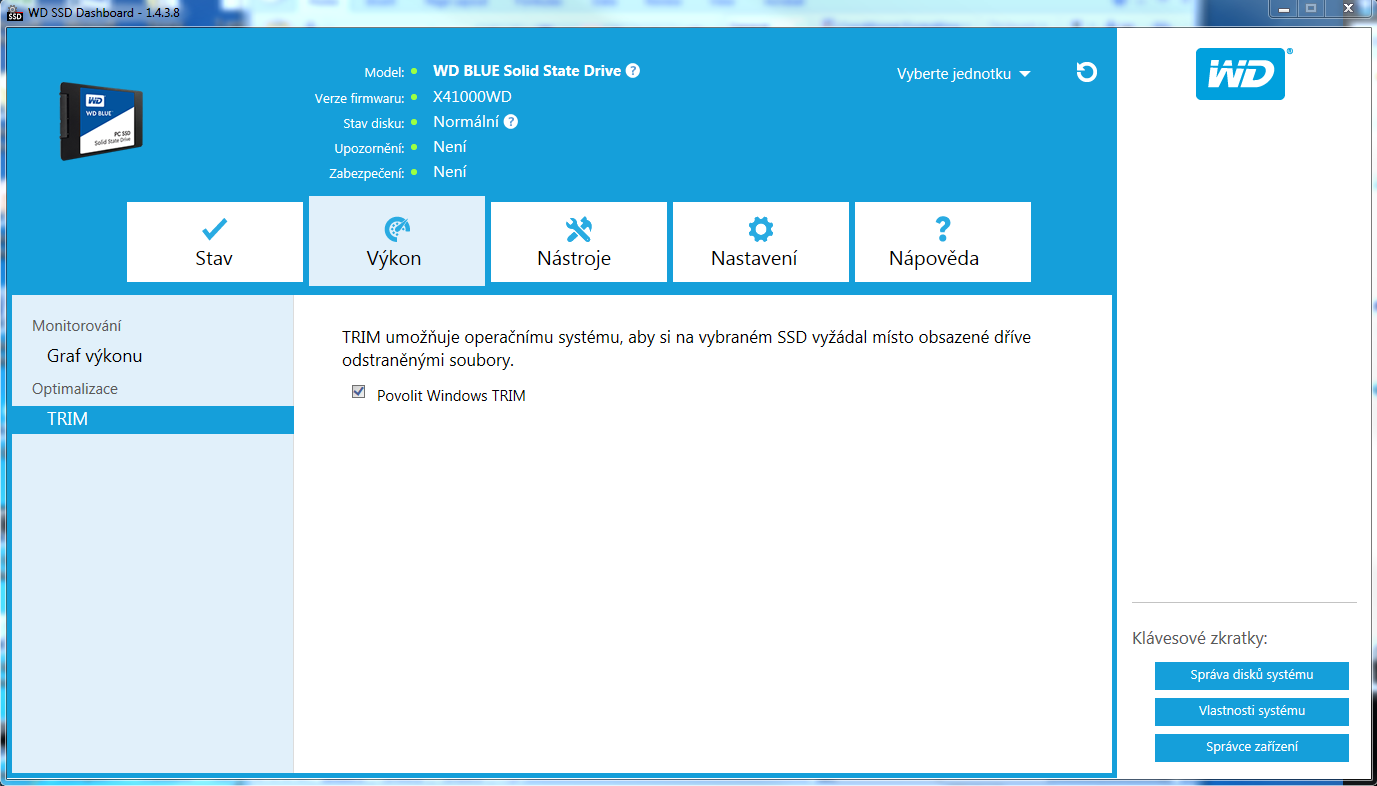Click the firmware version X41000WD text
This screenshot has height=786, width=1377.
(472, 97)
